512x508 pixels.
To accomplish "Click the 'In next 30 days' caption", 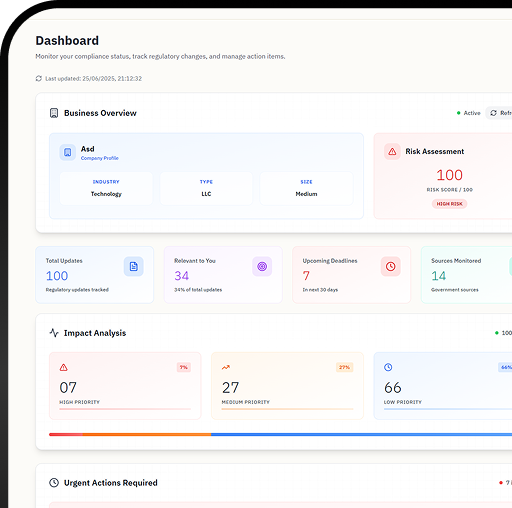I will click(x=320, y=290).
